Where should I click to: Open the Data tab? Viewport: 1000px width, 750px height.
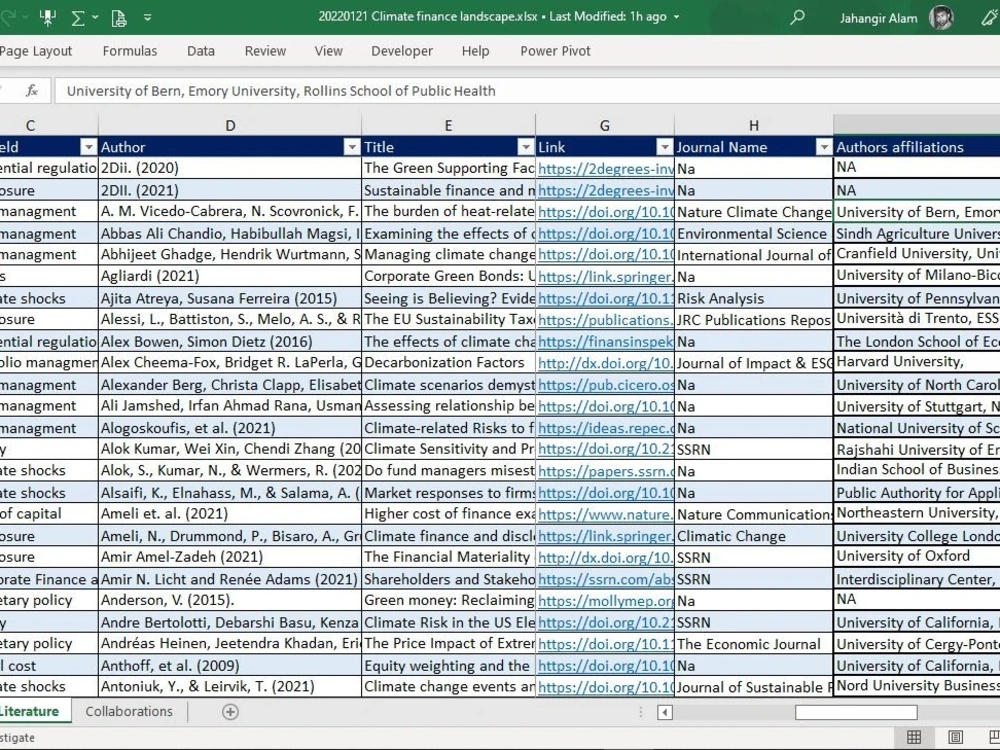click(x=200, y=51)
